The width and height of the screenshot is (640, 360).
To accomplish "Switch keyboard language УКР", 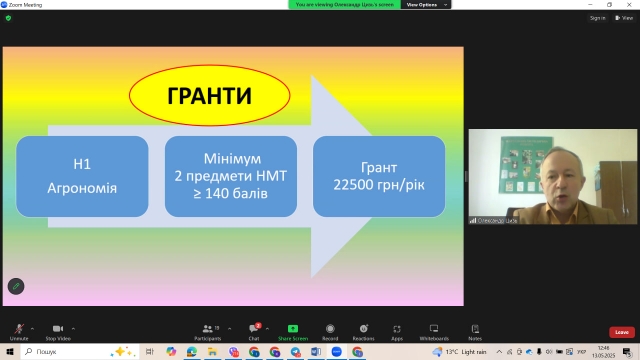I will (x=582, y=351).
